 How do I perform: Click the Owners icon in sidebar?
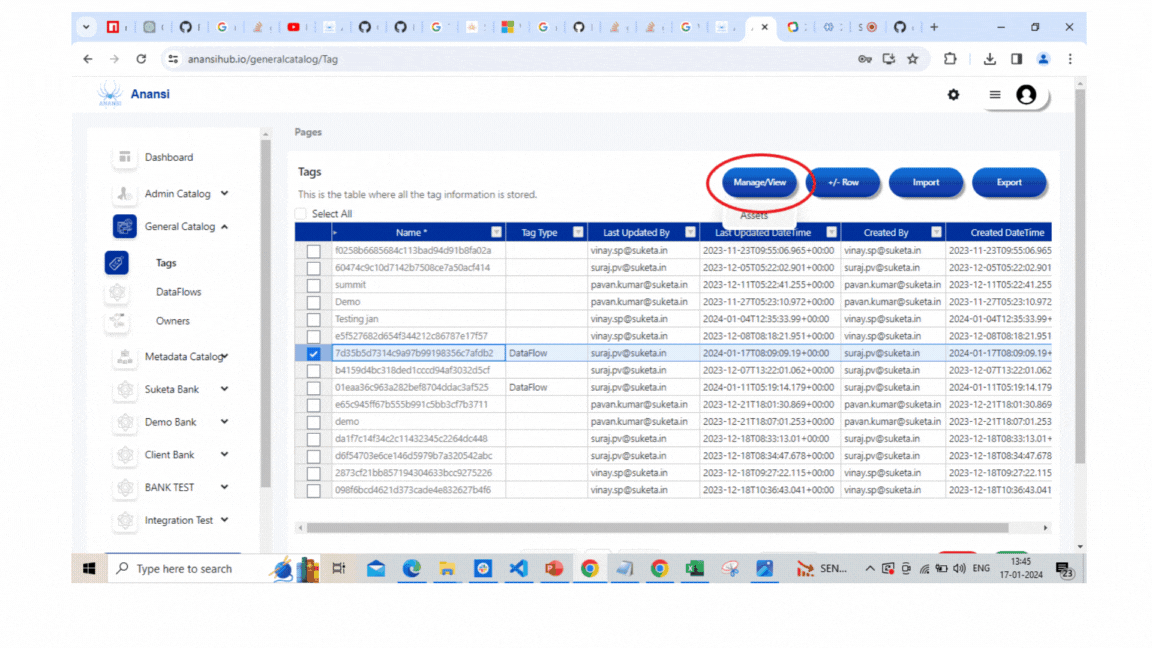[x=117, y=321]
